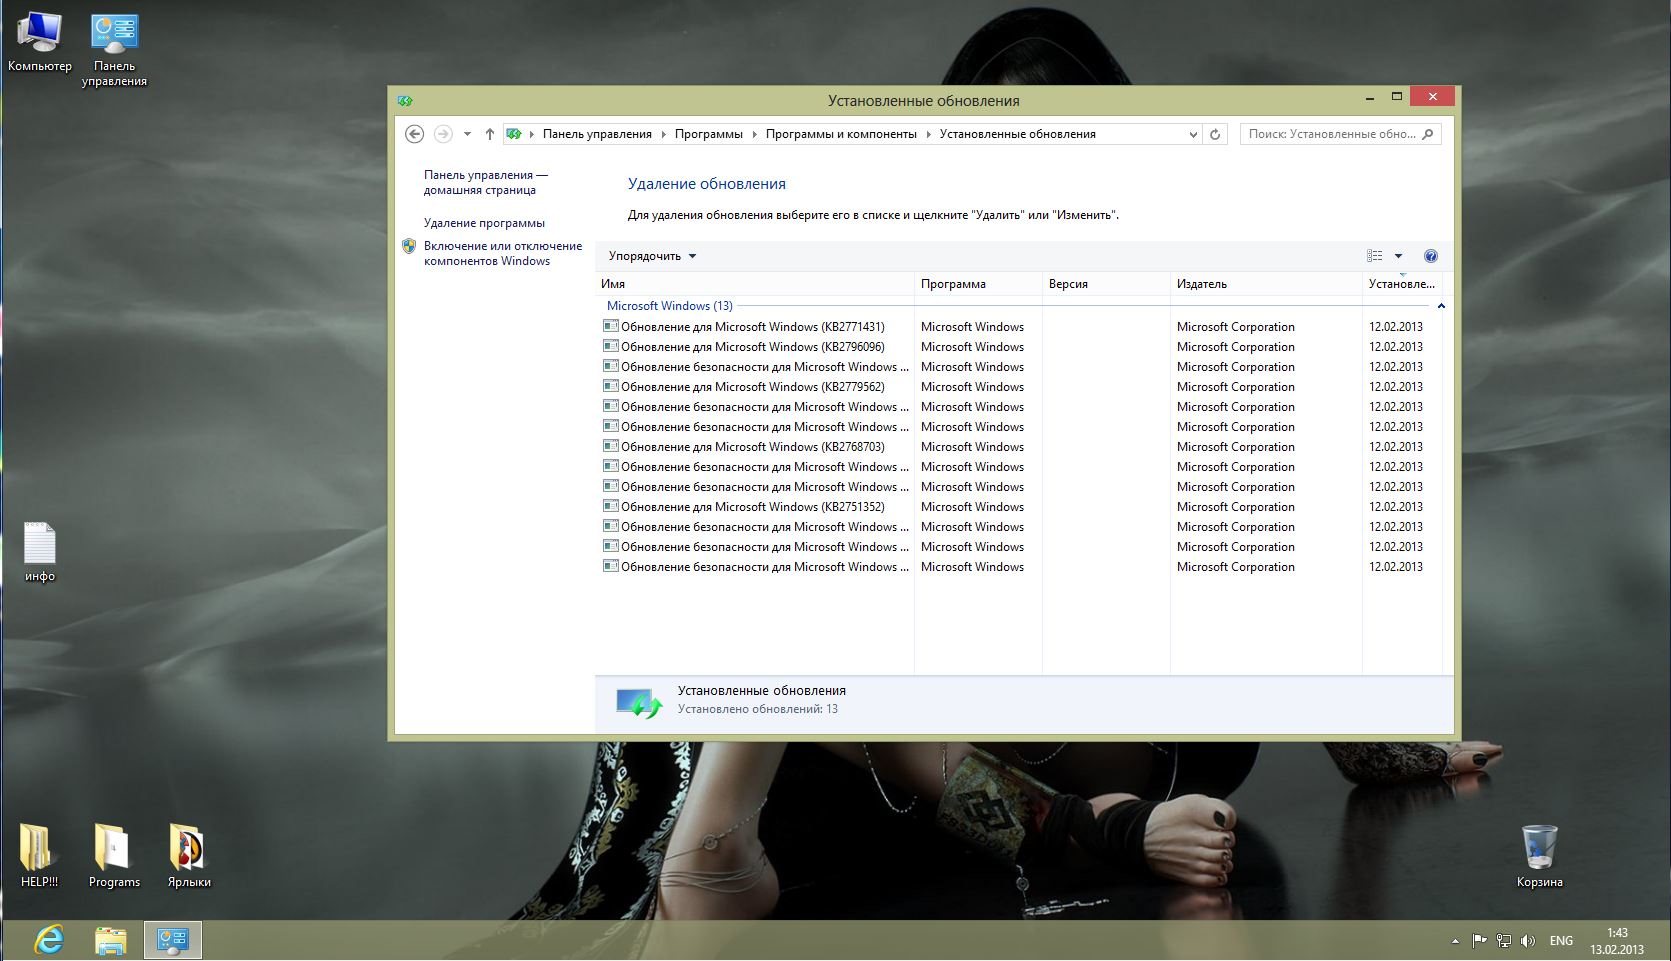Screen dimensions: 1671x961
Task: Open the volume speaker tray icon
Action: (x=1527, y=940)
